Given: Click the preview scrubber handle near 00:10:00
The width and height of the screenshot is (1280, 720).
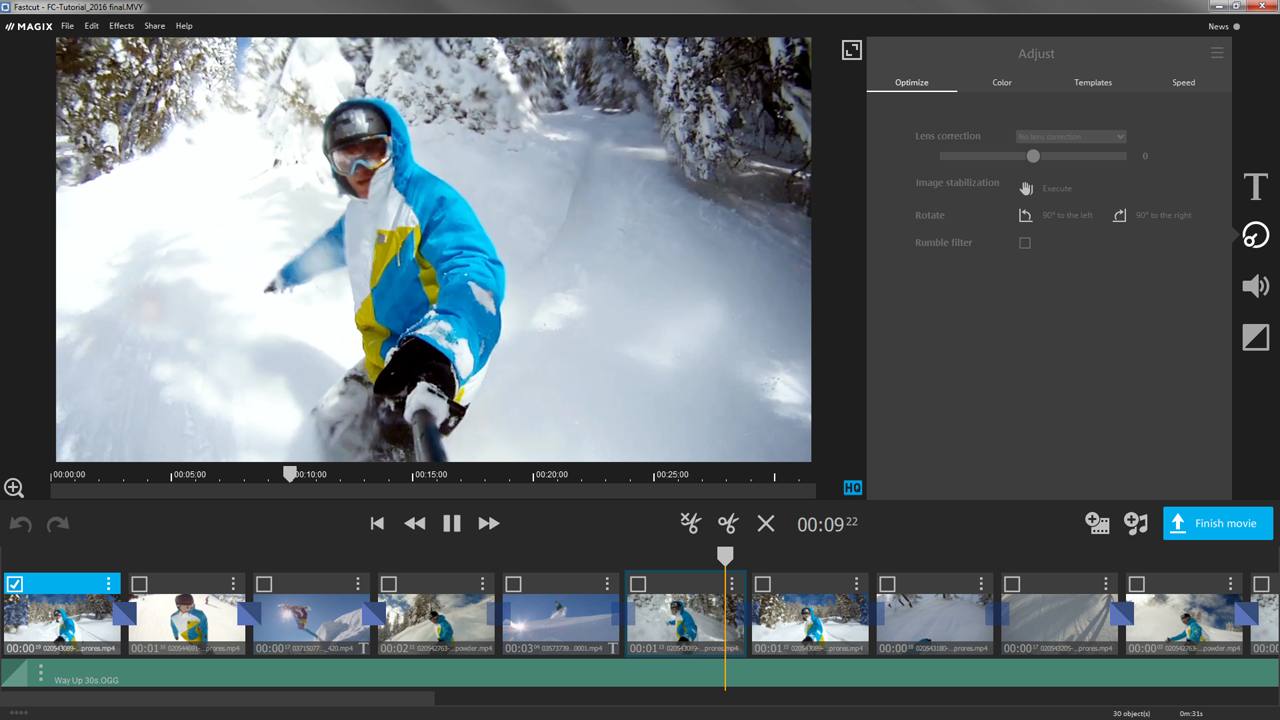Looking at the screenshot, I should click(x=289, y=473).
